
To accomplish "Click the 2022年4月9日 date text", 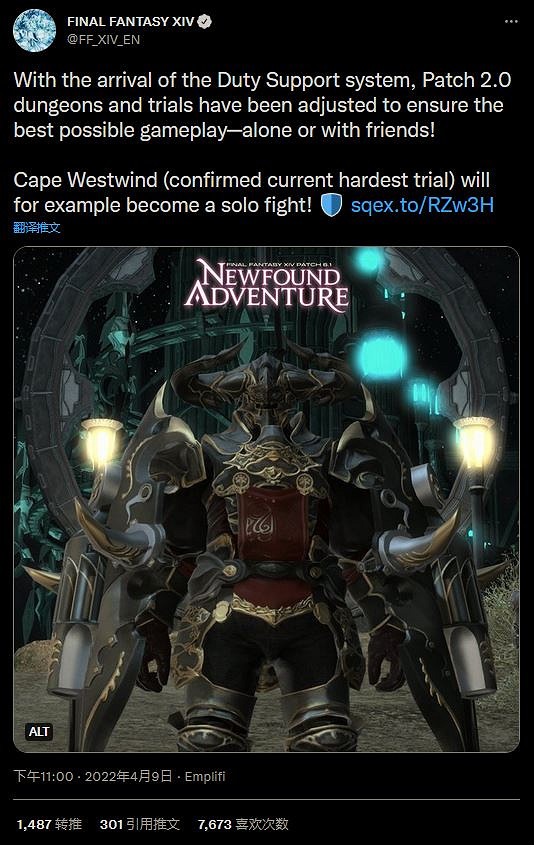I will tap(128, 776).
